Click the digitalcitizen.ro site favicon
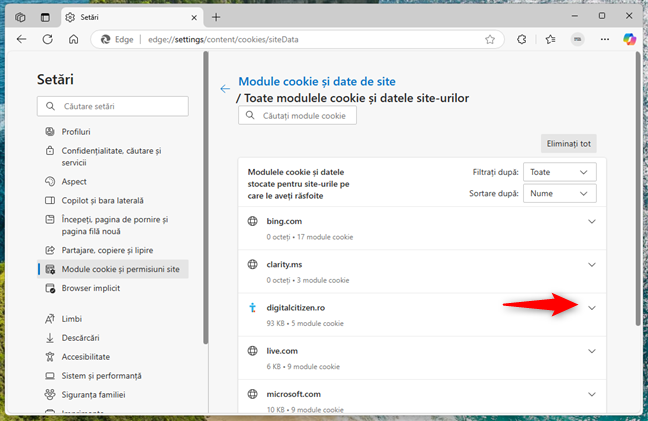 point(253,307)
